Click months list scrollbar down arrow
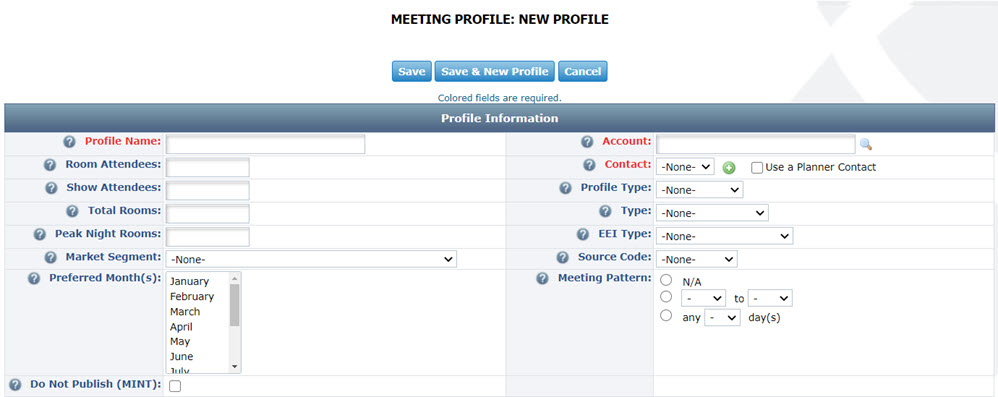This screenshot has height=397, width=998. [234, 366]
